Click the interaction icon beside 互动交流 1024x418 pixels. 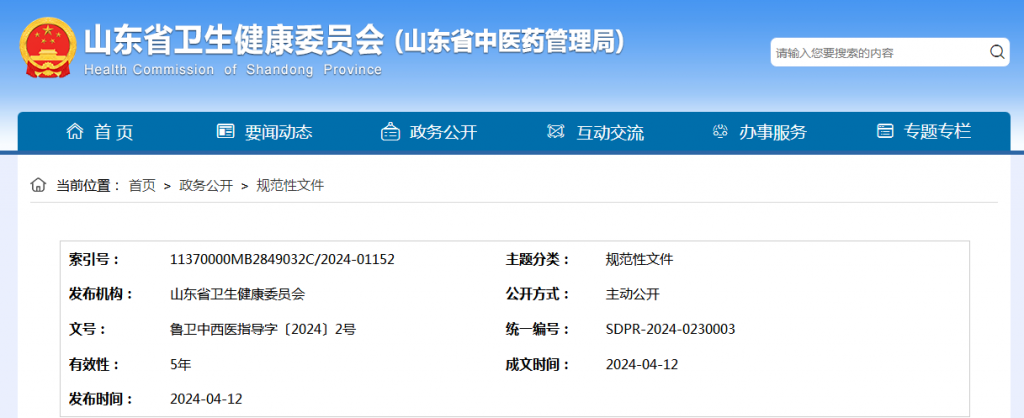click(555, 132)
